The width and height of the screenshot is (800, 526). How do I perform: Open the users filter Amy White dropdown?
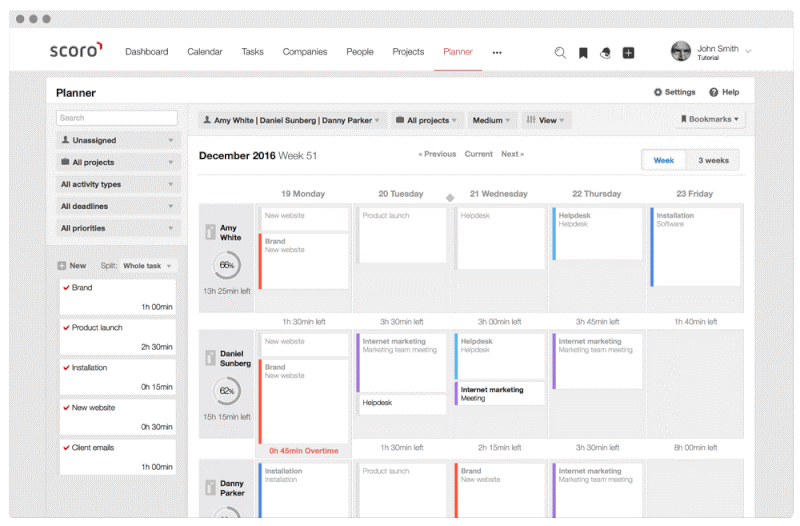tap(292, 120)
